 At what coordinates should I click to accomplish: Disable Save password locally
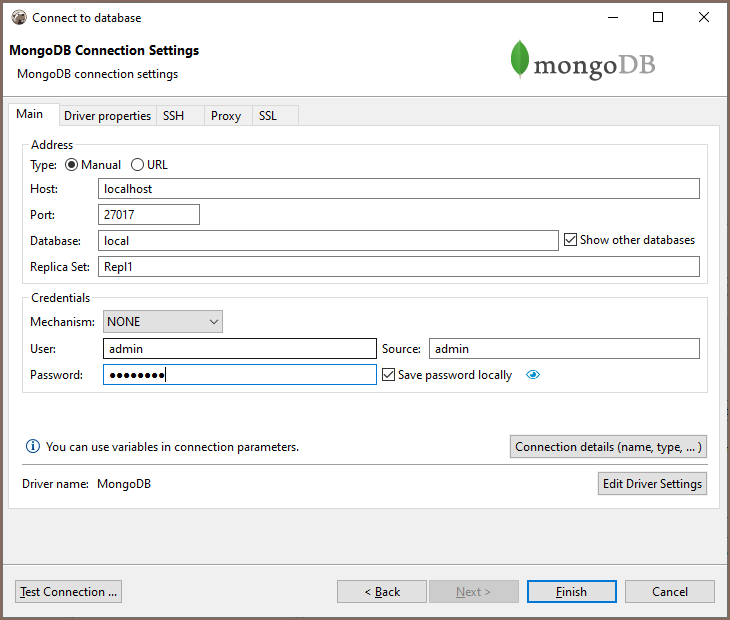(x=389, y=375)
